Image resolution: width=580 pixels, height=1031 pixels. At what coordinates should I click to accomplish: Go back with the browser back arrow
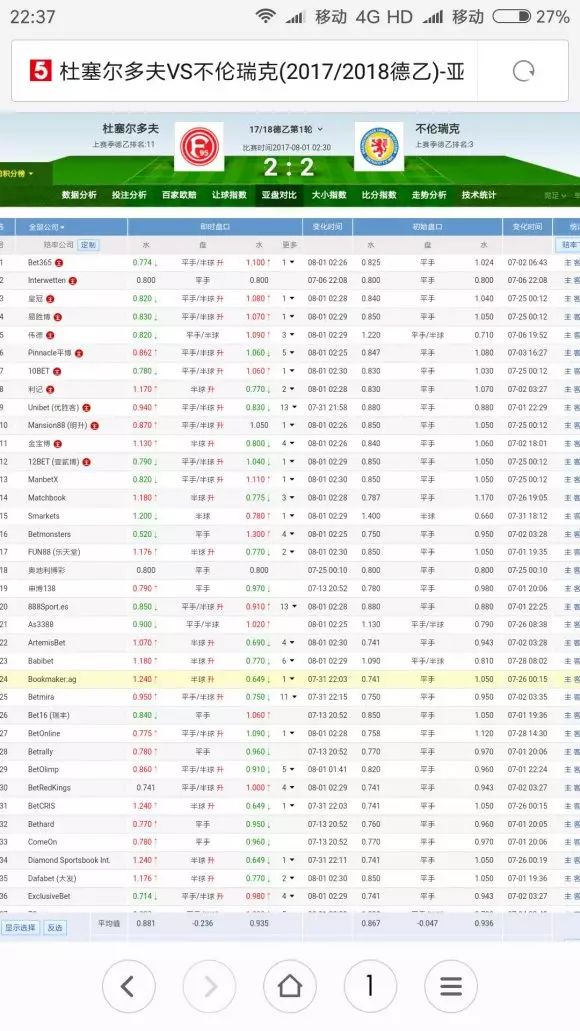tap(128, 985)
